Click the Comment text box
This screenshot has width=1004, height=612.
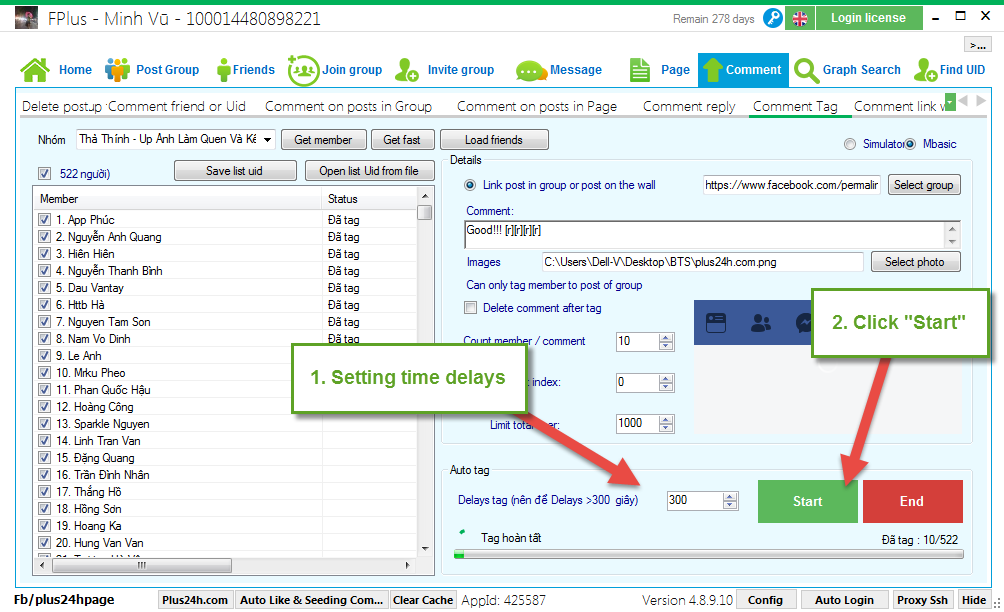704,234
